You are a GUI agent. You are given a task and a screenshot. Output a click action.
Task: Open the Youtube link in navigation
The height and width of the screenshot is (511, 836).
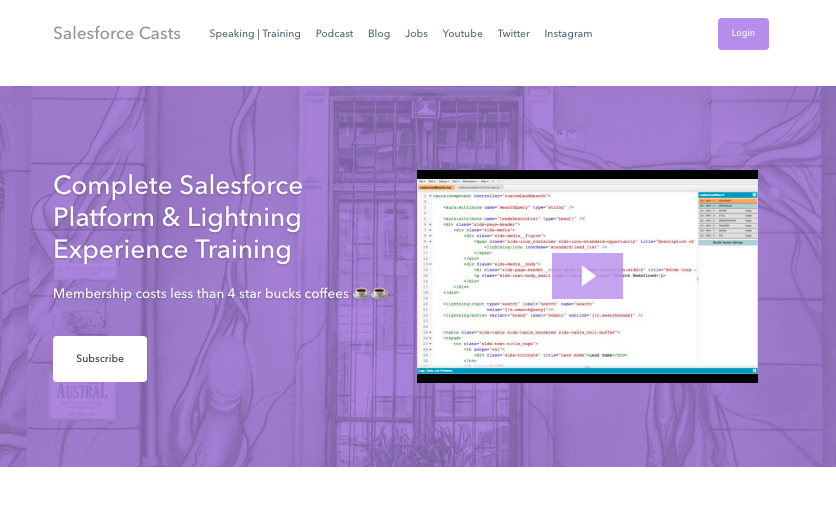(462, 34)
